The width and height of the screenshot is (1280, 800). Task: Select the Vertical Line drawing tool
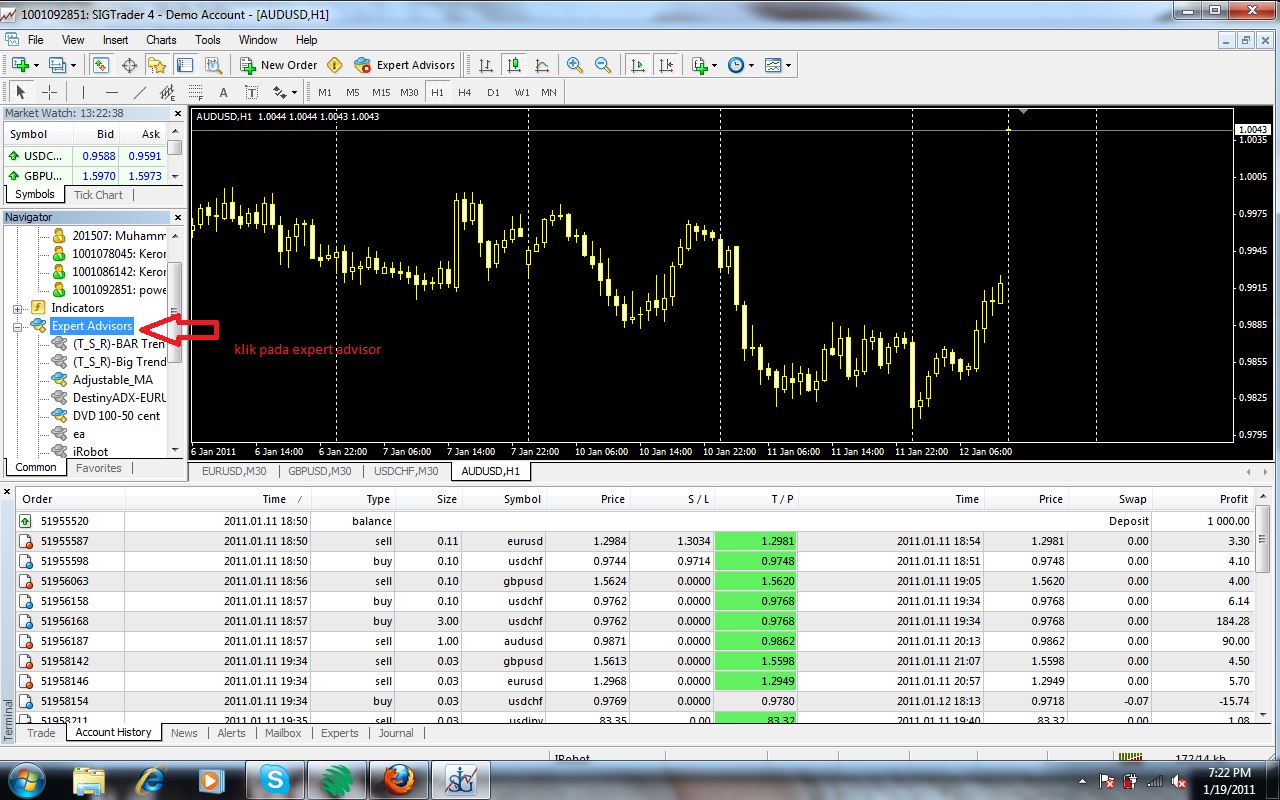click(83, 92)
